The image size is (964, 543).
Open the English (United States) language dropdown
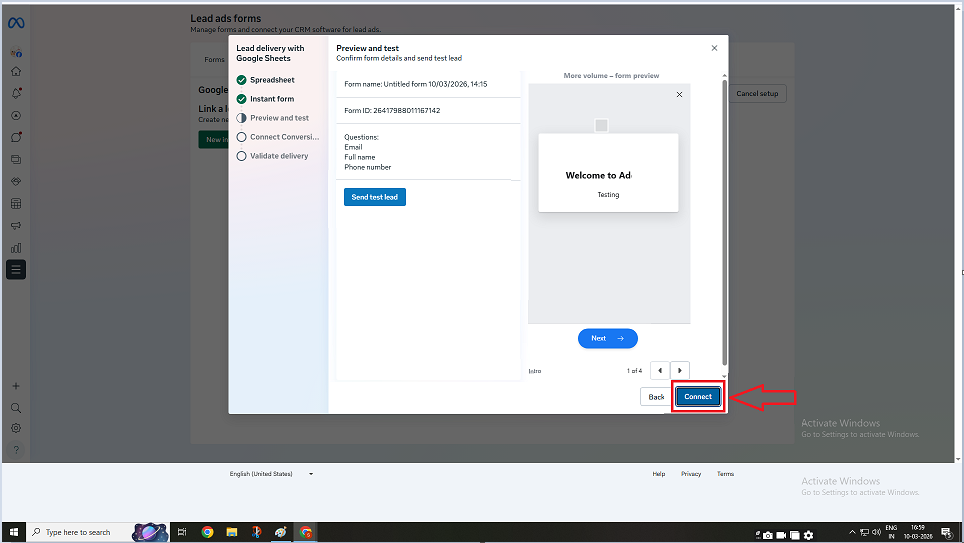tap(271, 474)
